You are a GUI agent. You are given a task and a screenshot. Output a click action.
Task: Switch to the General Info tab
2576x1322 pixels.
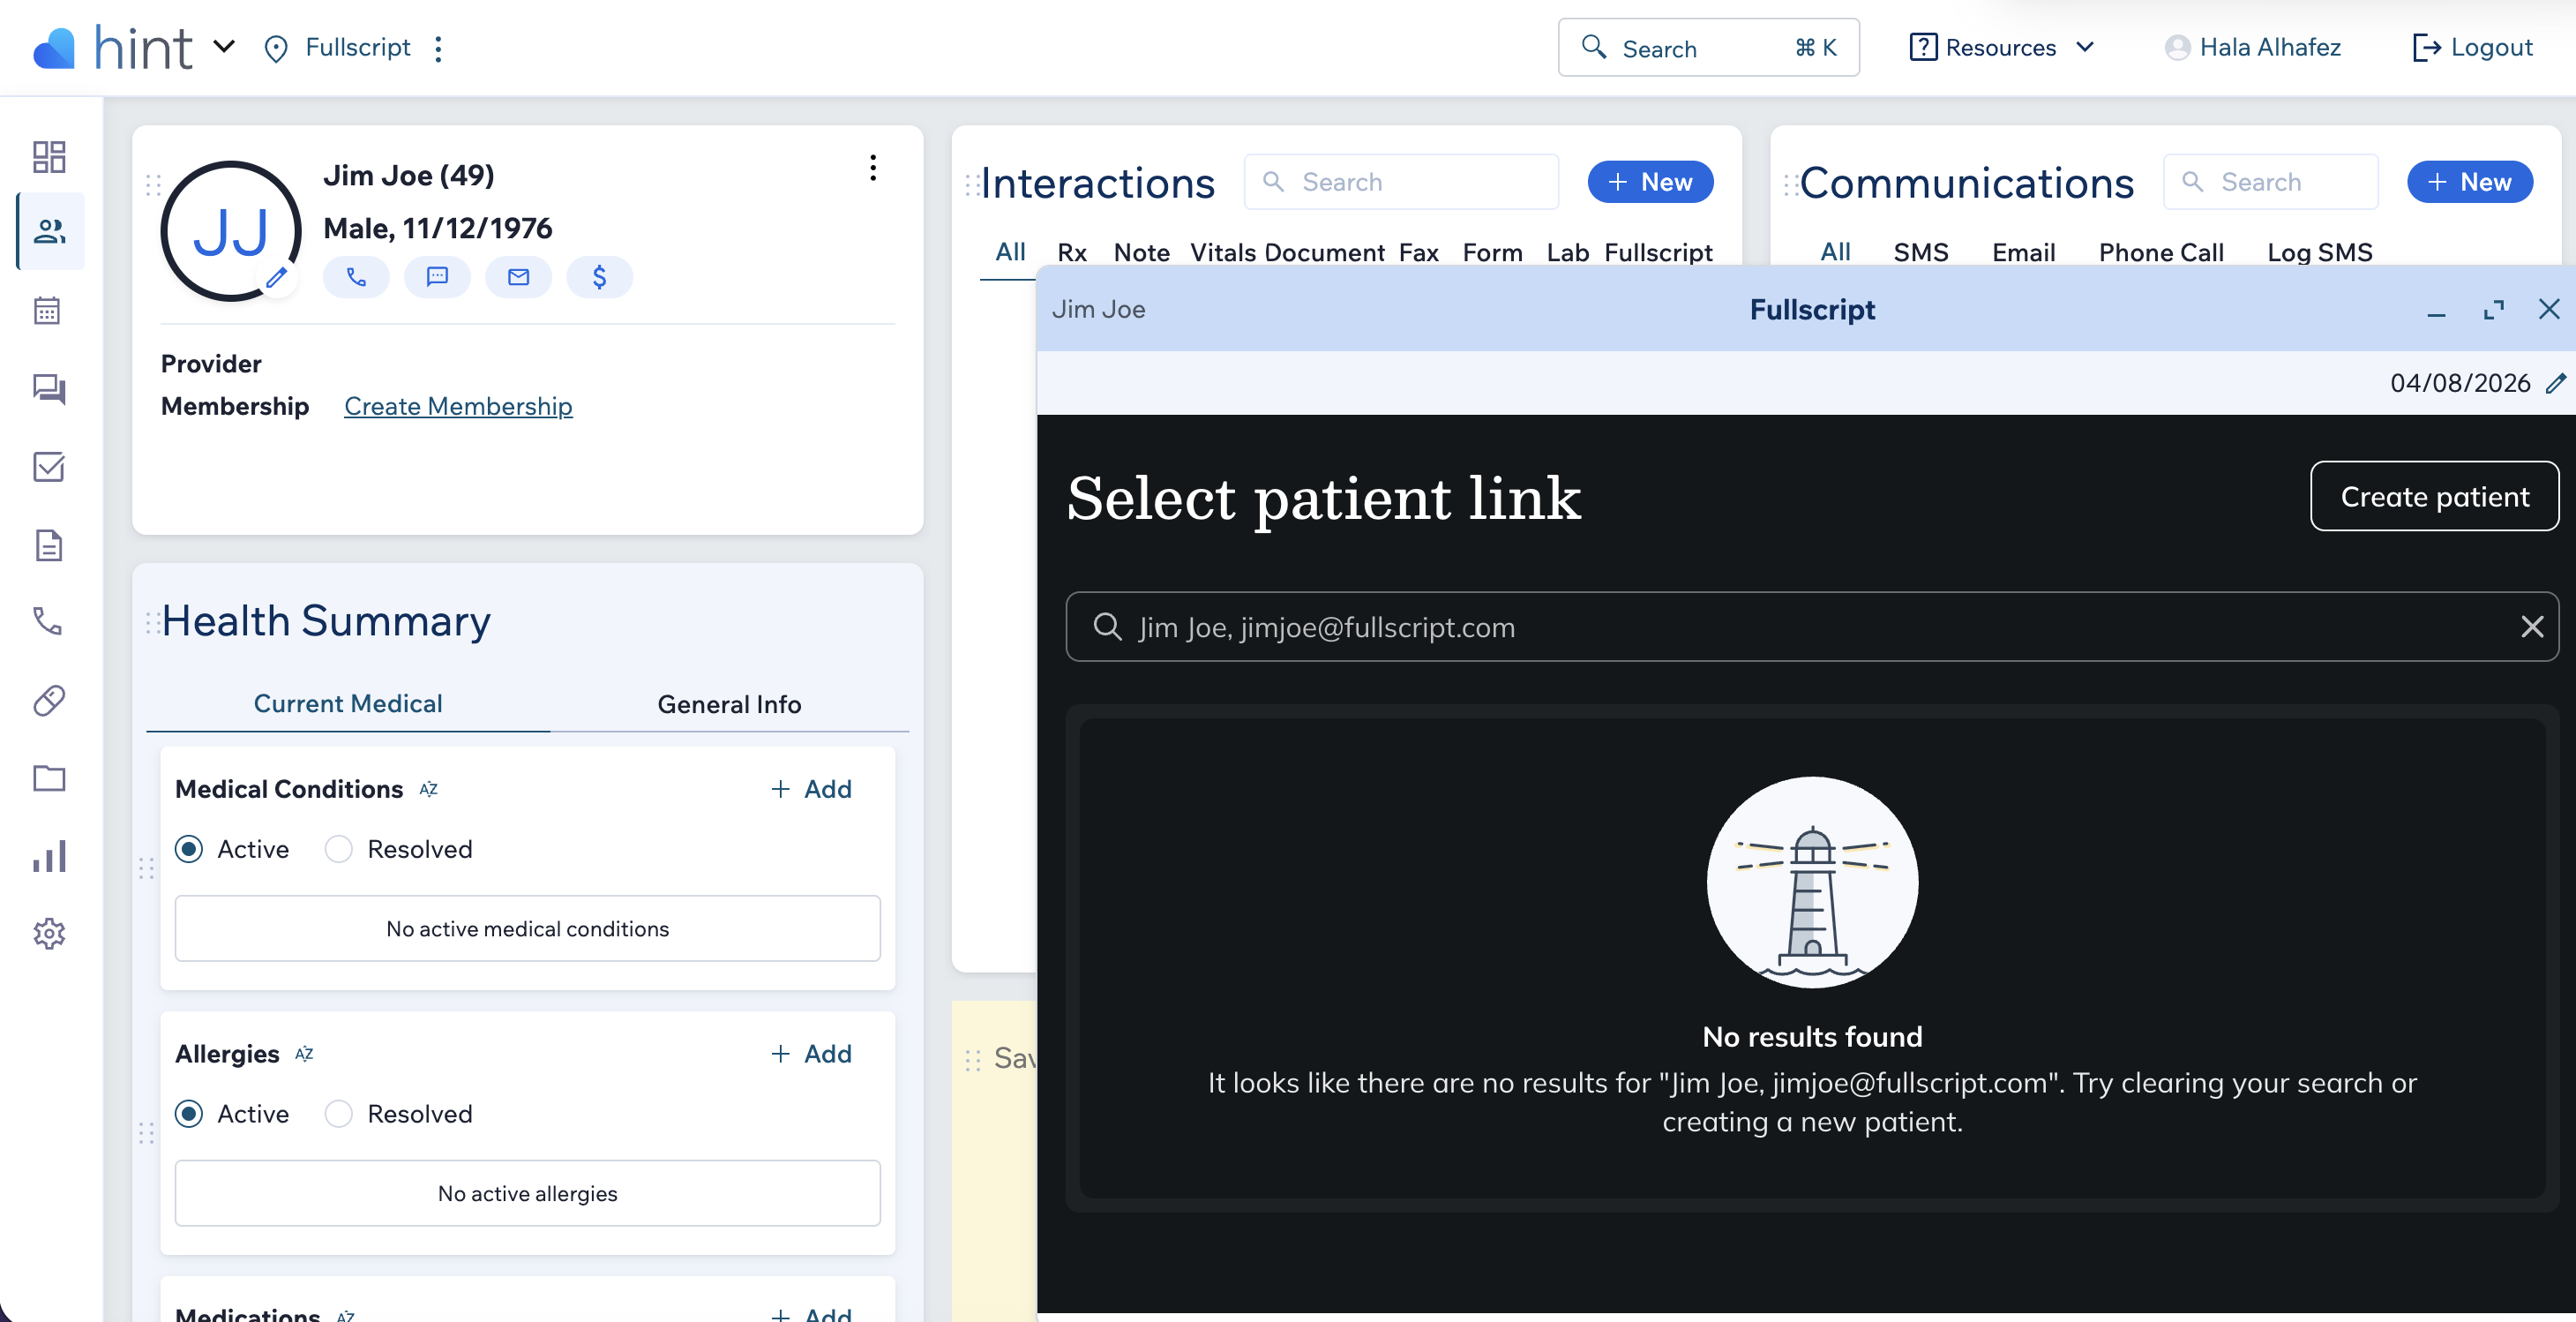[x=729, y=704]
